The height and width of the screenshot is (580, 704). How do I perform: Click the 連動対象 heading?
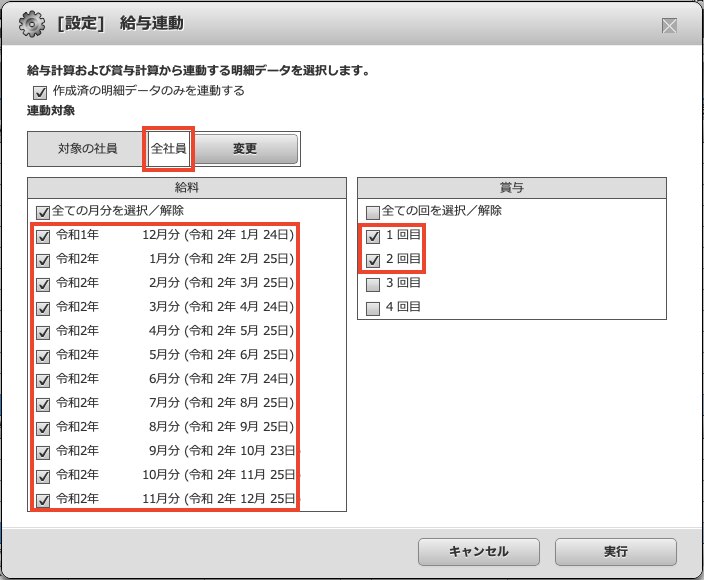tap(51, 110)
